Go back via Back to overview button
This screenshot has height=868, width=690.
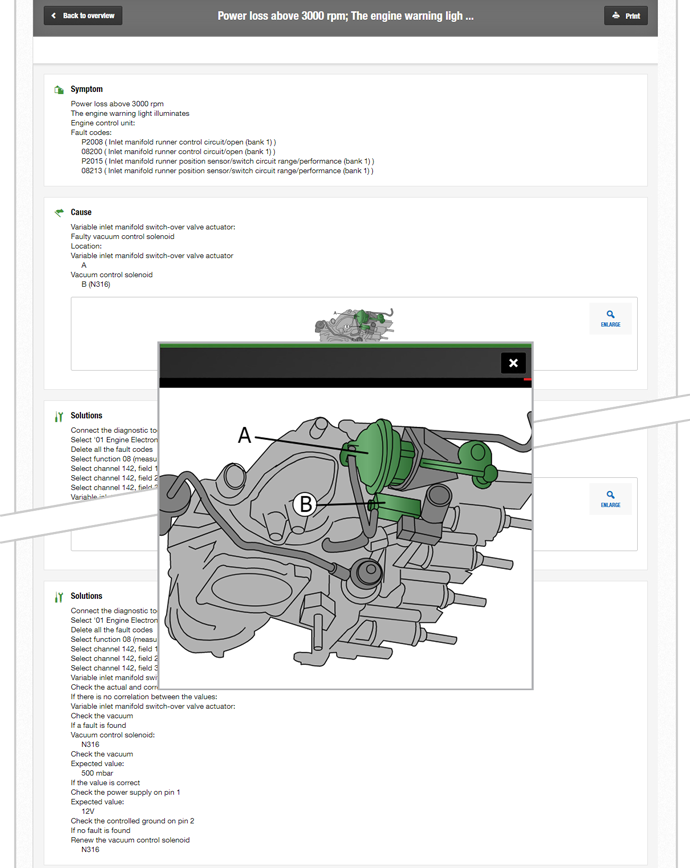click(83, 16)
